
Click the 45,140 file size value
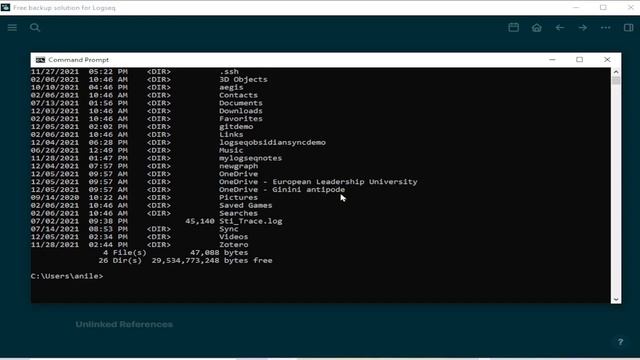point(200,221)
